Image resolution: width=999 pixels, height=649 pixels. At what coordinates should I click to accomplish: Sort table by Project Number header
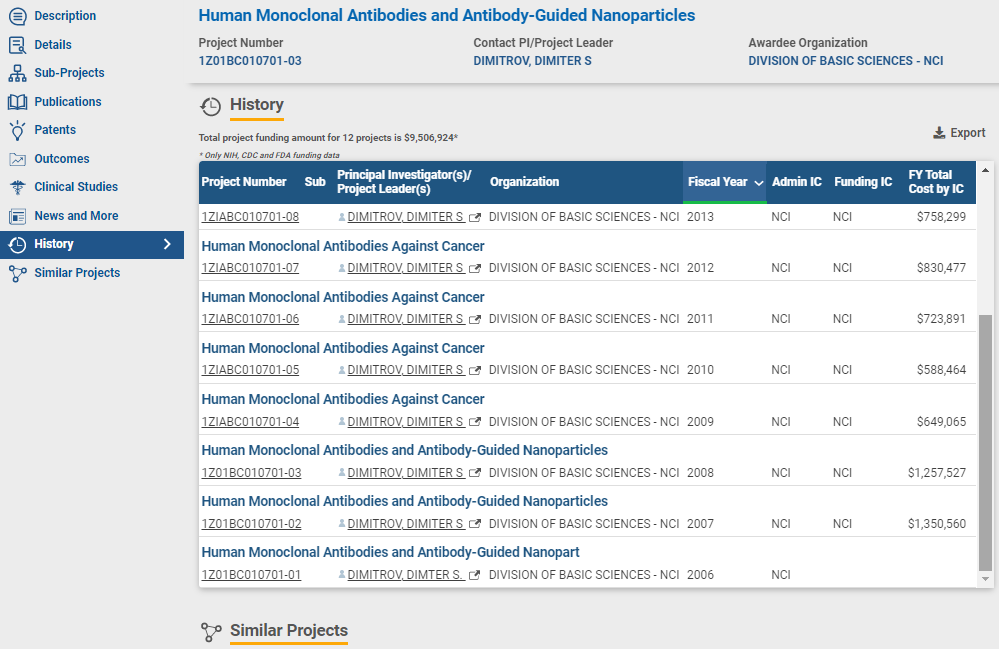244,182
